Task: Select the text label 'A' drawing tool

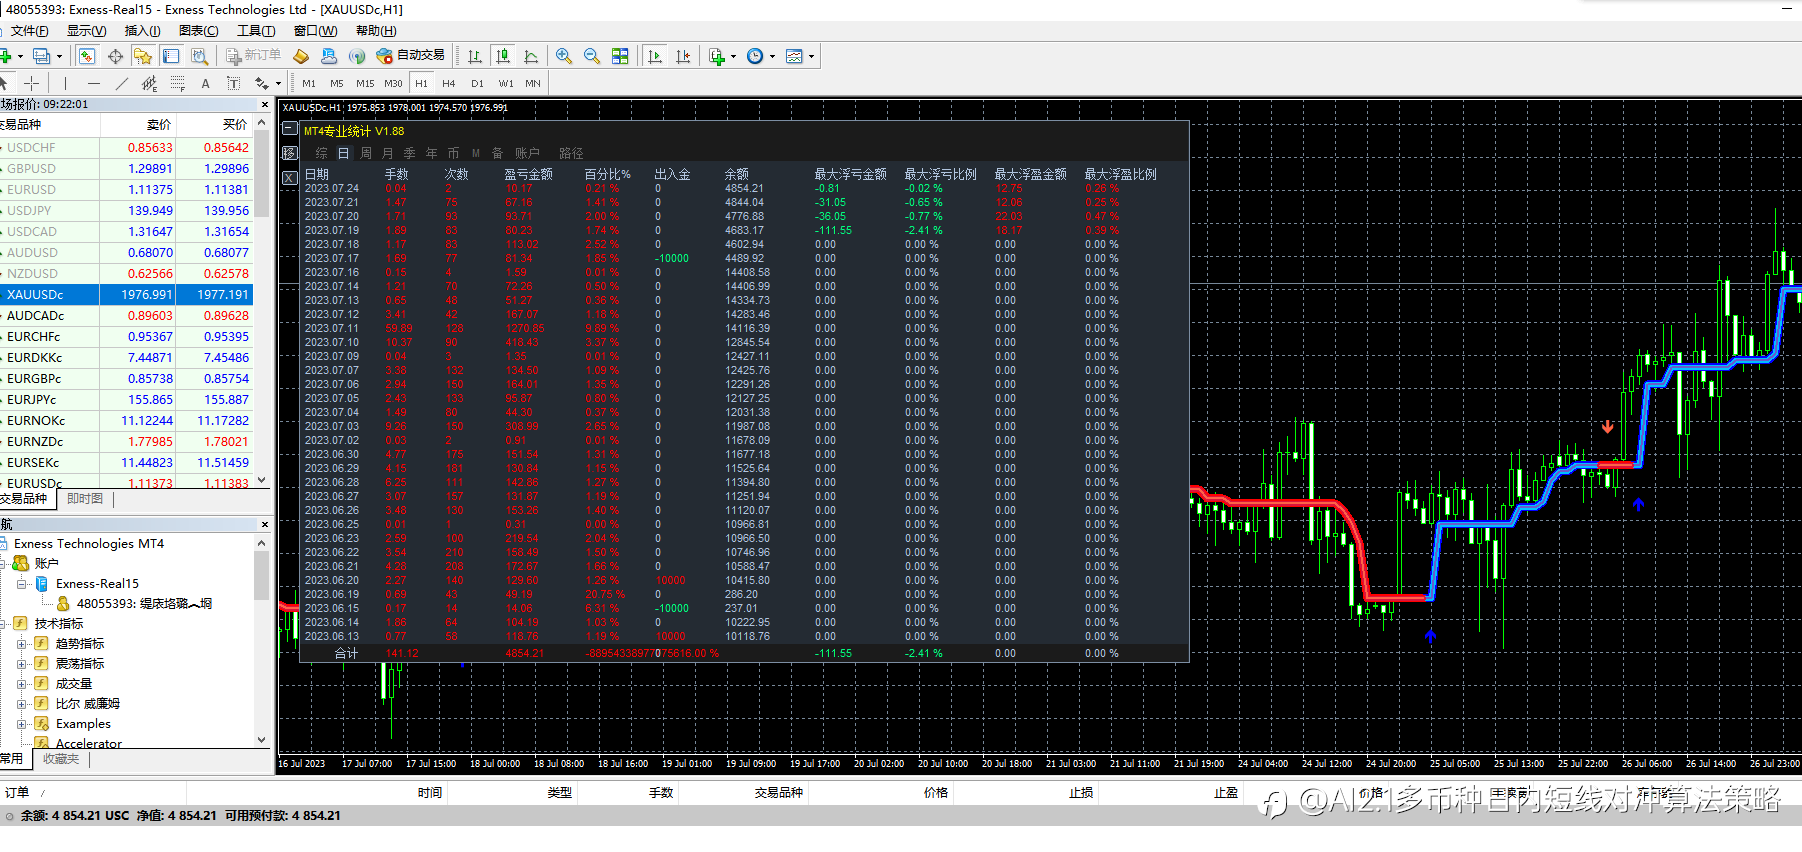Action: tap(205, 83)
